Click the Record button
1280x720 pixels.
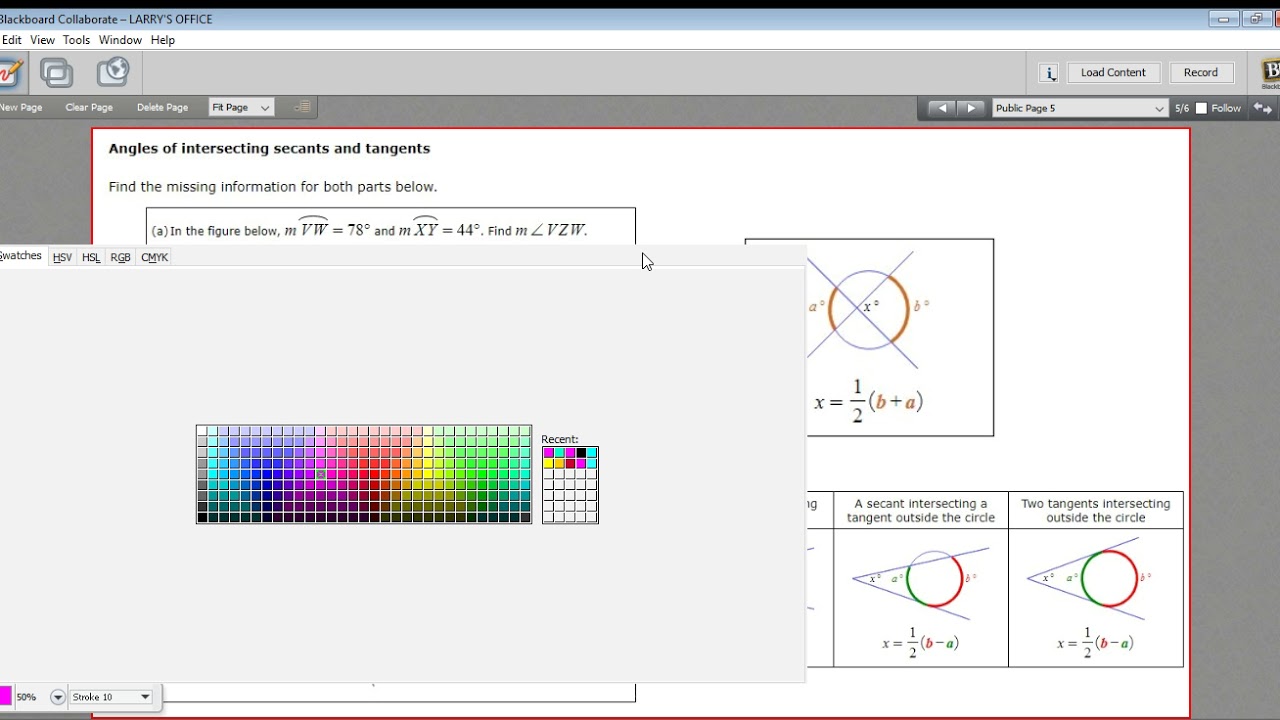click(x=1201, y=72)
